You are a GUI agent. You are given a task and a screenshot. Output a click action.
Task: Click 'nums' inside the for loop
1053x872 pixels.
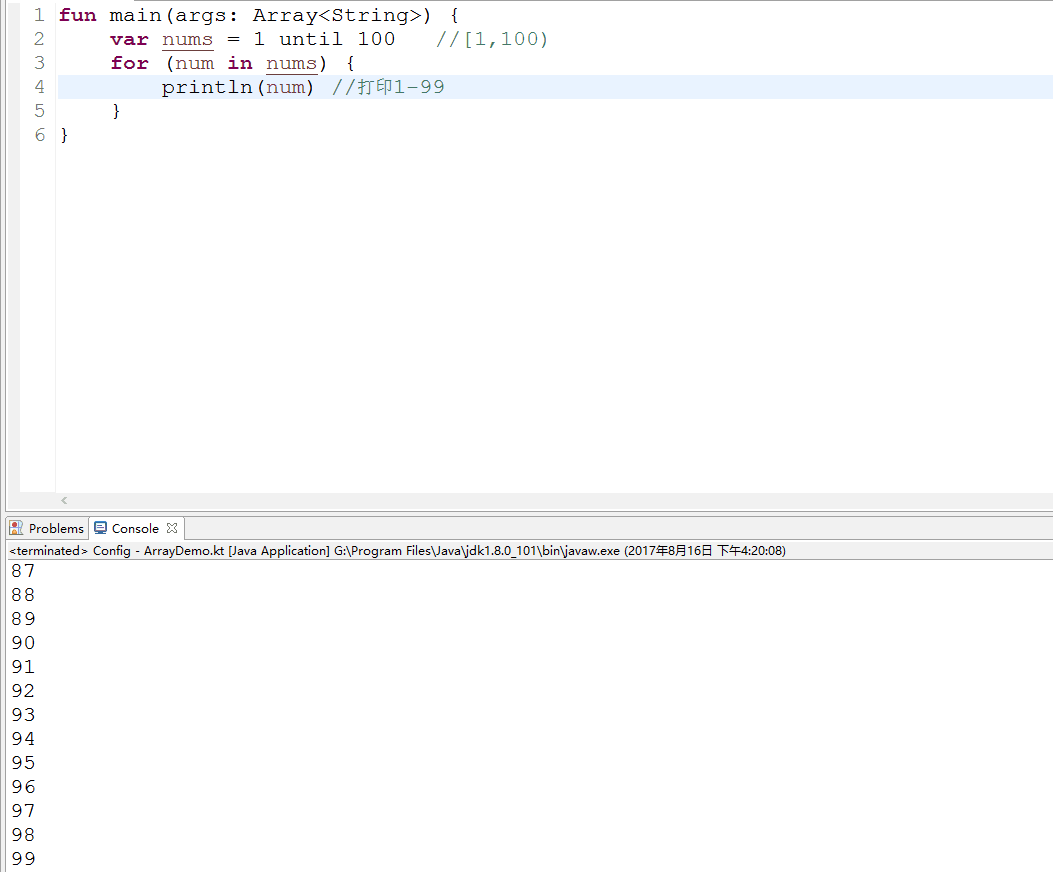click(x=291, y=62)
